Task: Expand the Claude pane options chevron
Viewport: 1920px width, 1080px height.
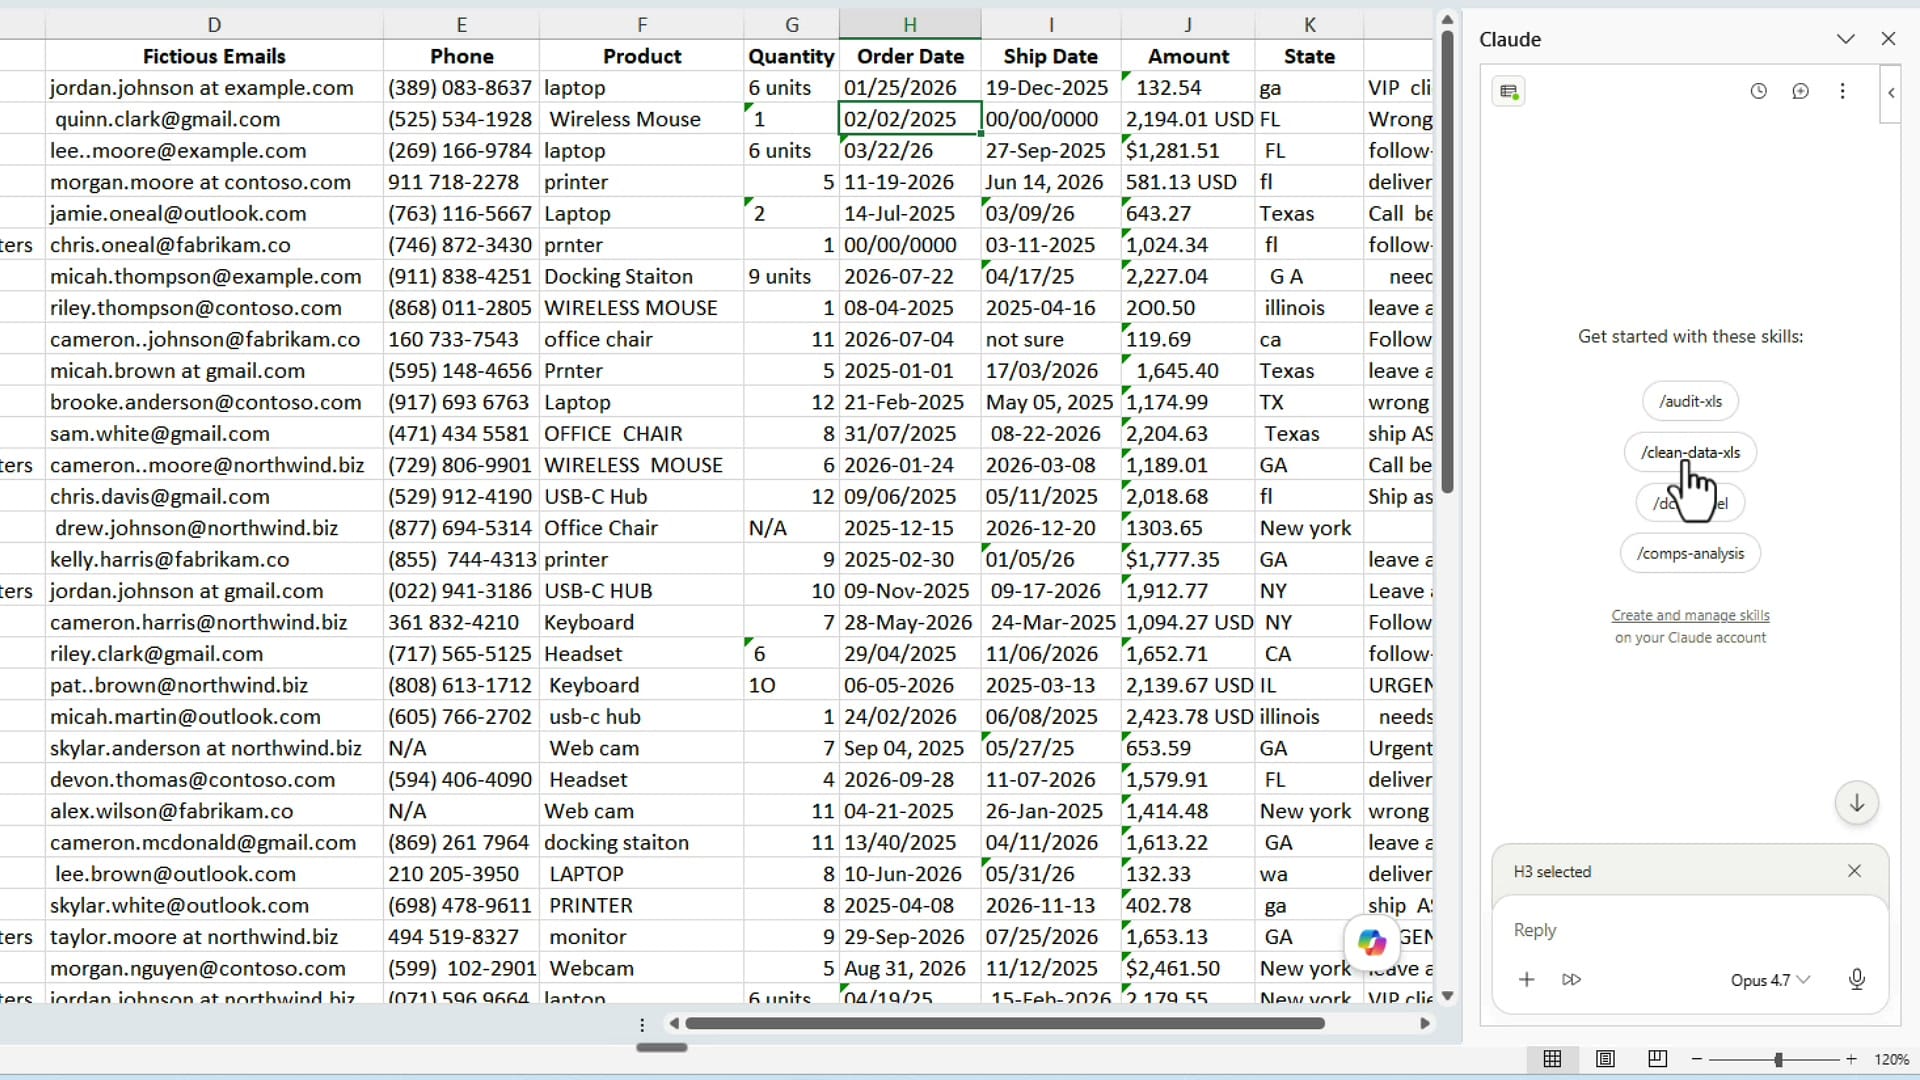Action: click(1845, 39)
